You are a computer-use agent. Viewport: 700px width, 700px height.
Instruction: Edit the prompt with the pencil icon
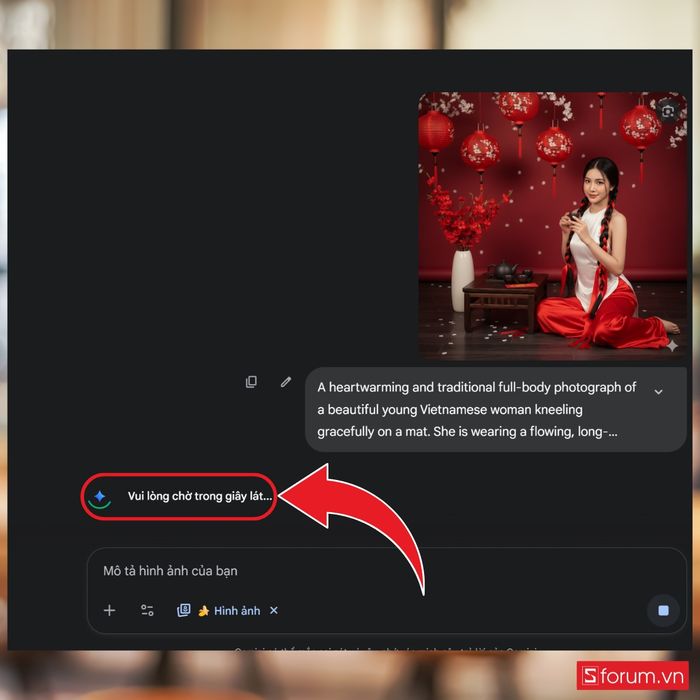(286, 382)
